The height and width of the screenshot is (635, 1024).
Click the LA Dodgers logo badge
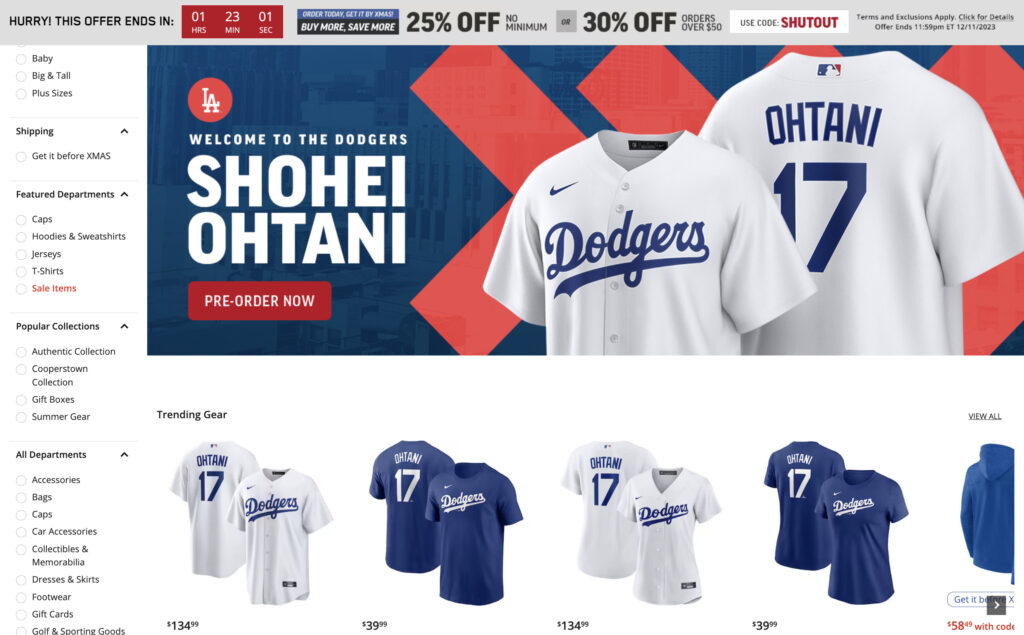(x=210, y=100)
